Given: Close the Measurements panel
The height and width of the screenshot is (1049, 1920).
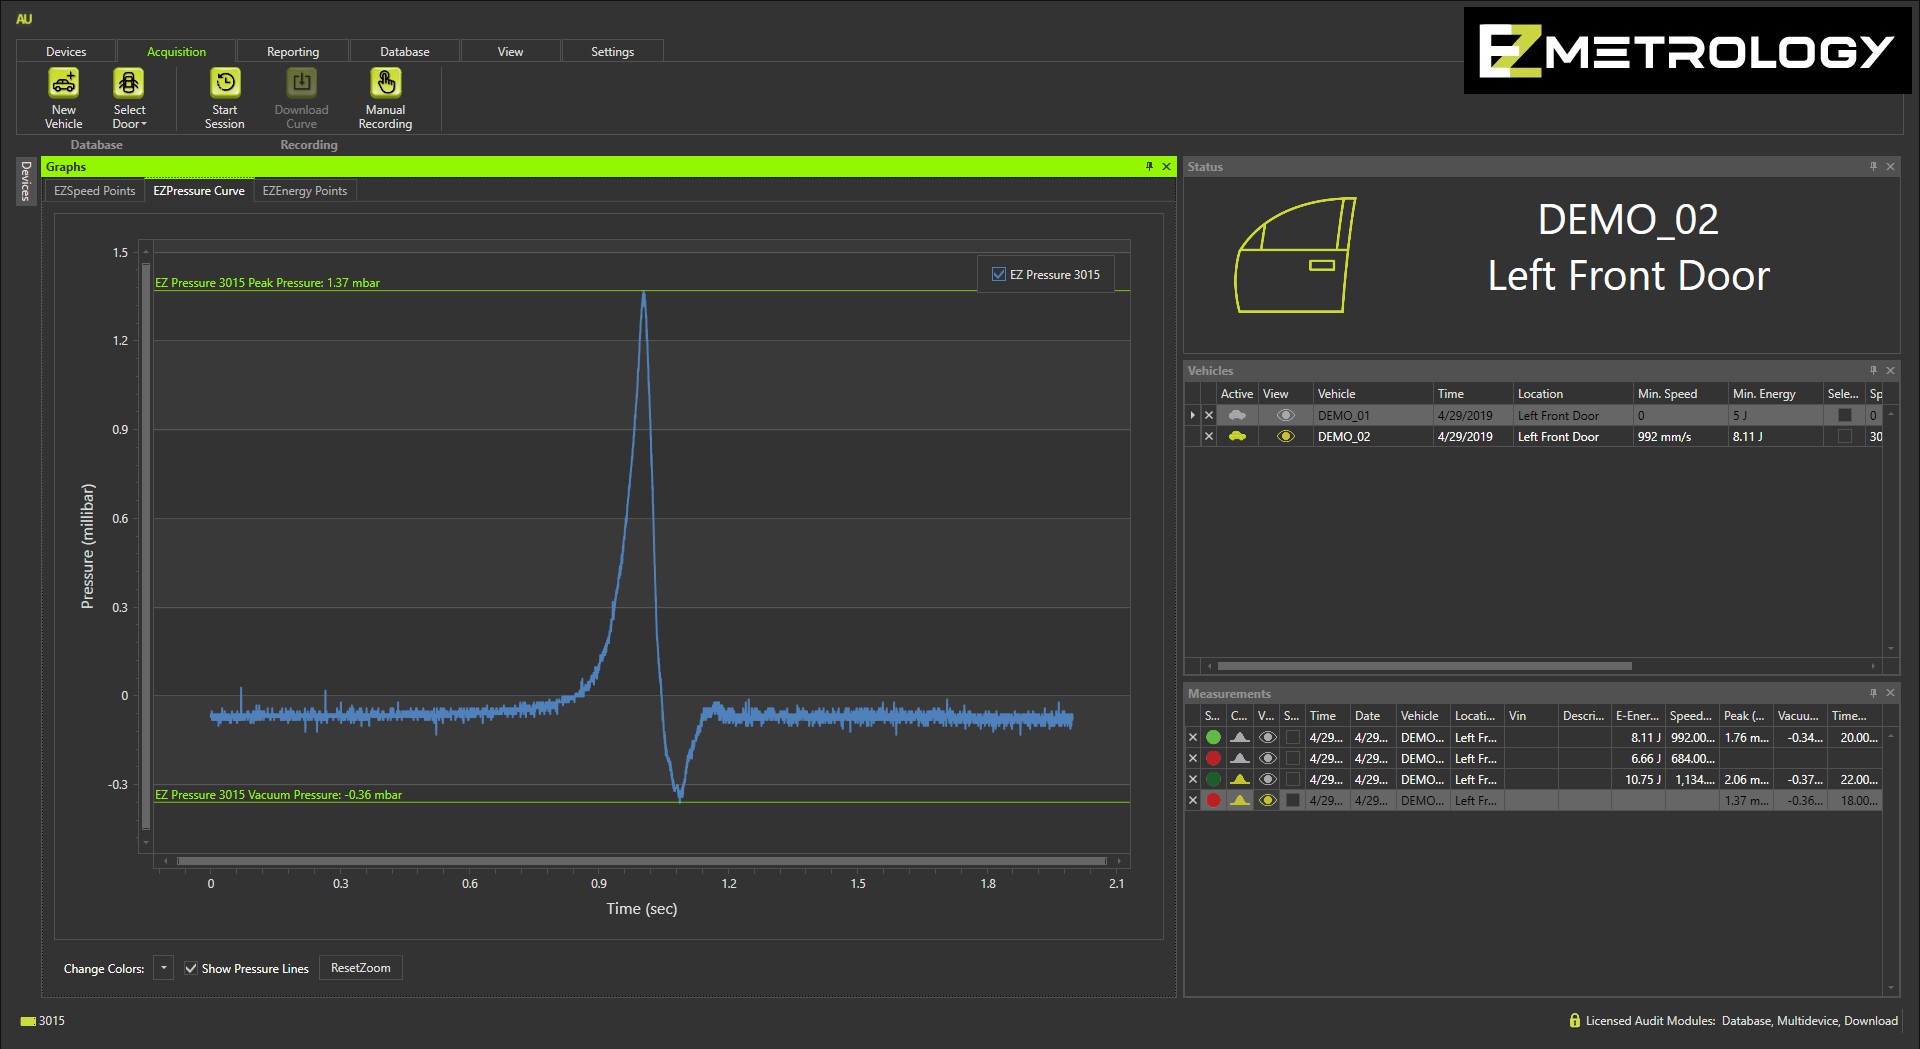Looking at the screenshot, I should pyautogui.click(x=1890, y=693).
